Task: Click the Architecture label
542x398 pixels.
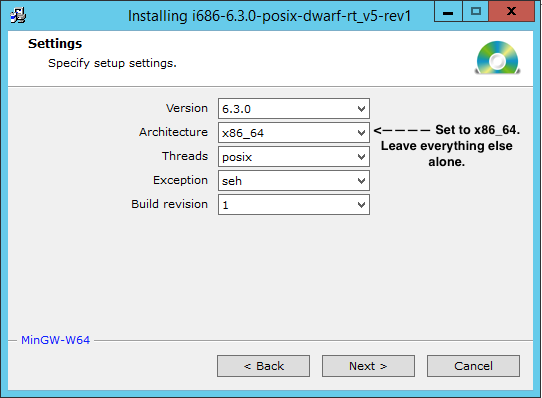Action: click(174, 132)
